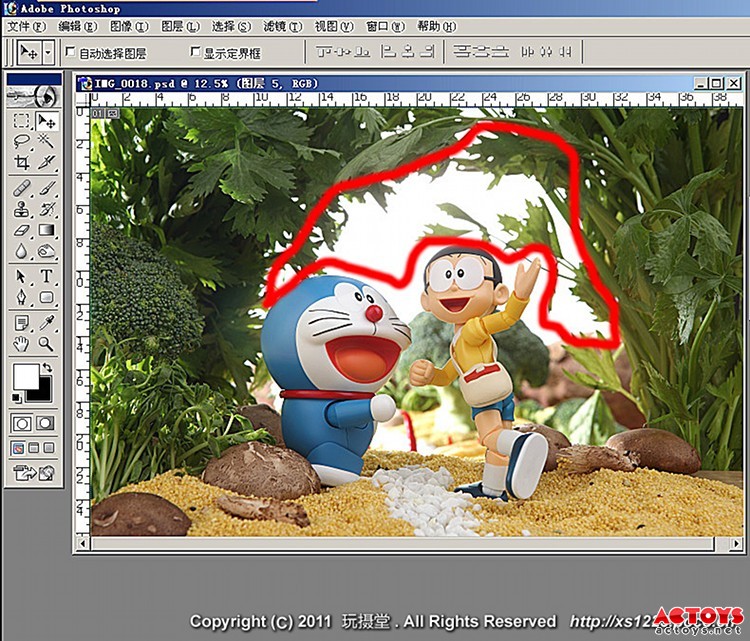Set Full Screen Mode with menu bar
750x641 pixels.
pos(33,448)
